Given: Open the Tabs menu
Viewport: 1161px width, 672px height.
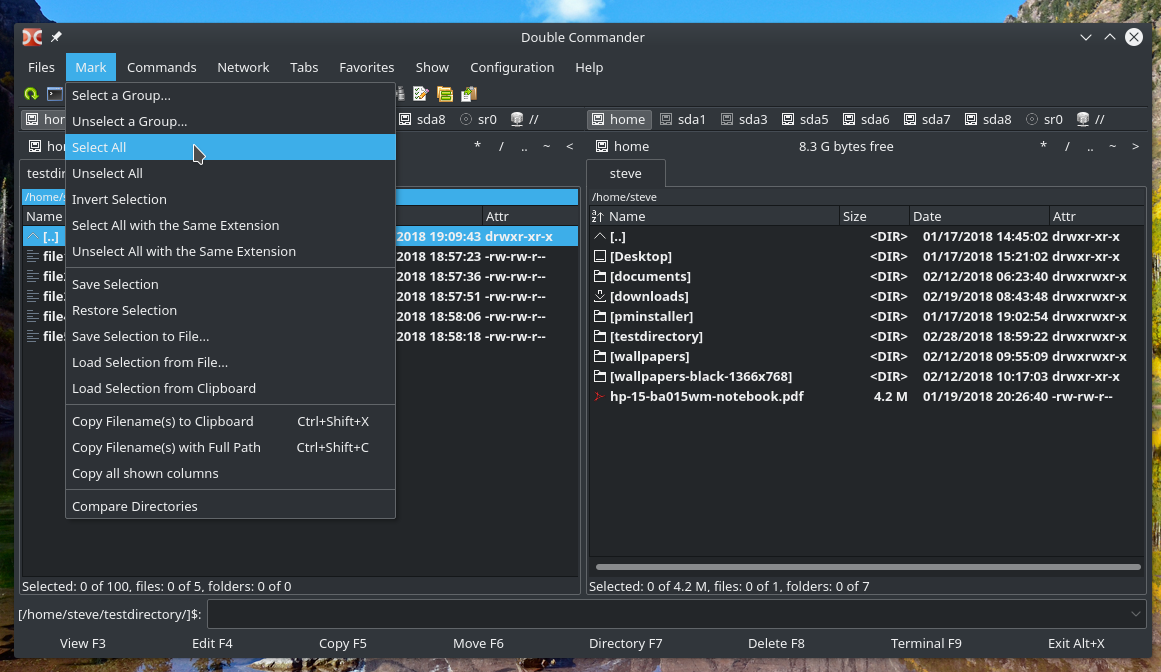Looking at the screenshot, I should coord(304,67).
